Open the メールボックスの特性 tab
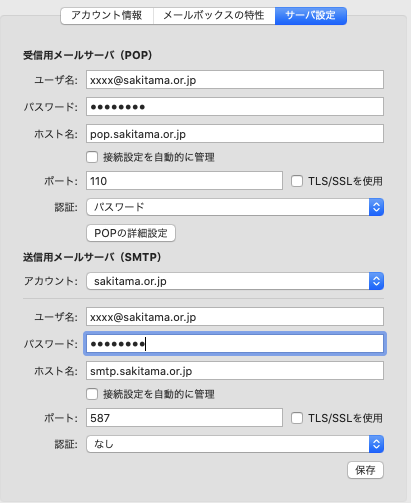This screenshot has width=411, height=503. tap(214, 15)
